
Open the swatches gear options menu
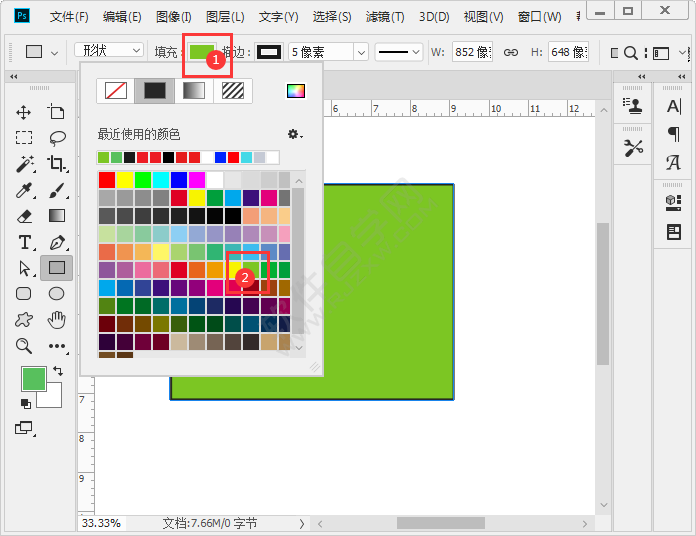(x=295, y=134)
